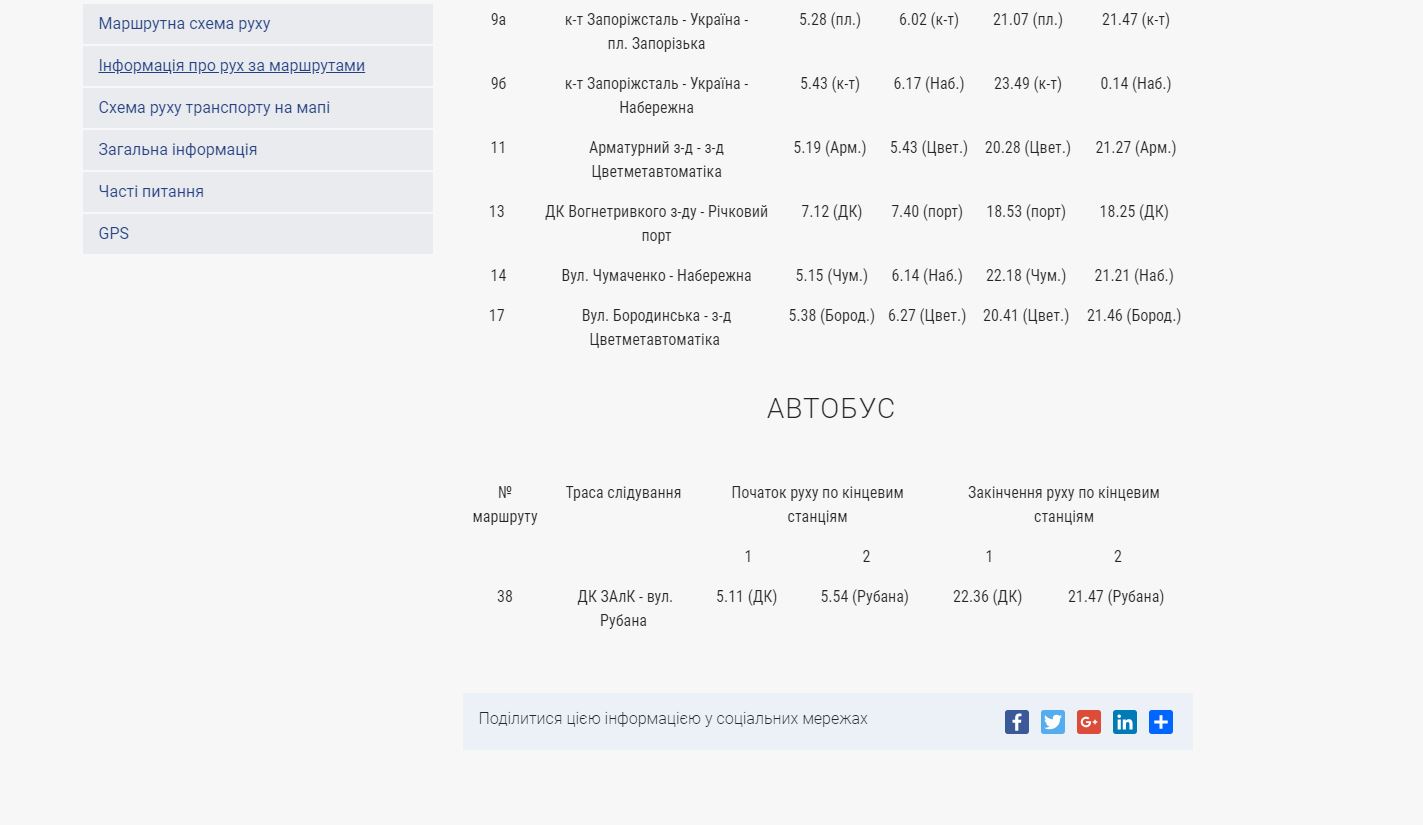Select Інформація про рух за маршрутами
Screen dimensions: 1423x825
coord(231,66)
